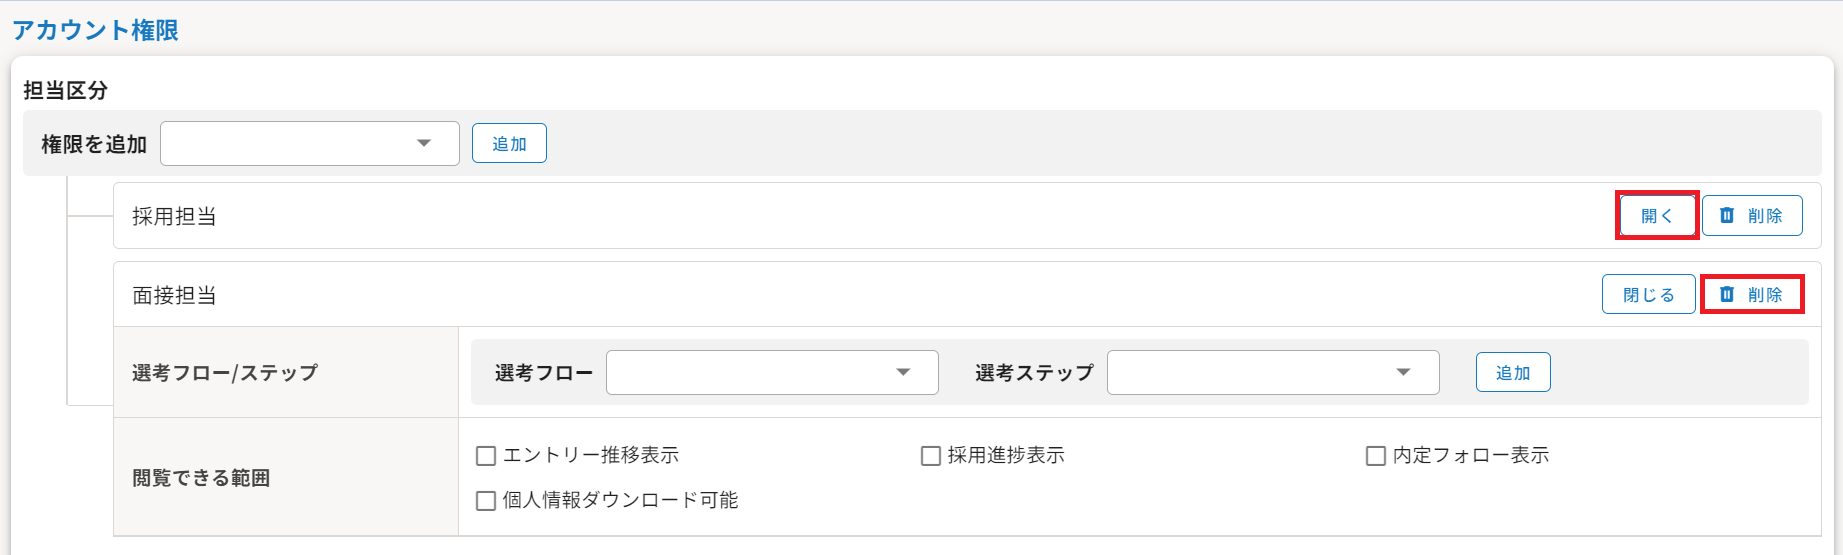Enable 個人情報ダウンロード可能 checkbox
1843x555 pixels.
coord(486,501)
